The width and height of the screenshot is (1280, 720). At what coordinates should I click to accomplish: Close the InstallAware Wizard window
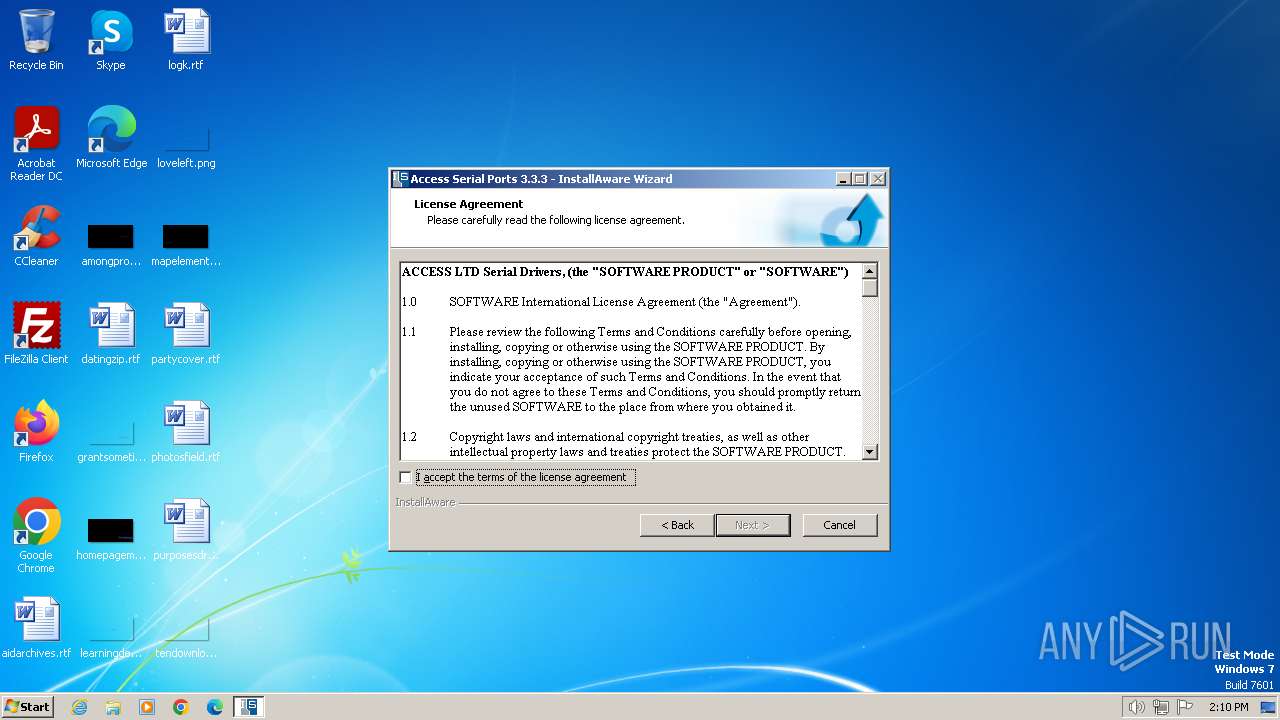pos(877,179)
